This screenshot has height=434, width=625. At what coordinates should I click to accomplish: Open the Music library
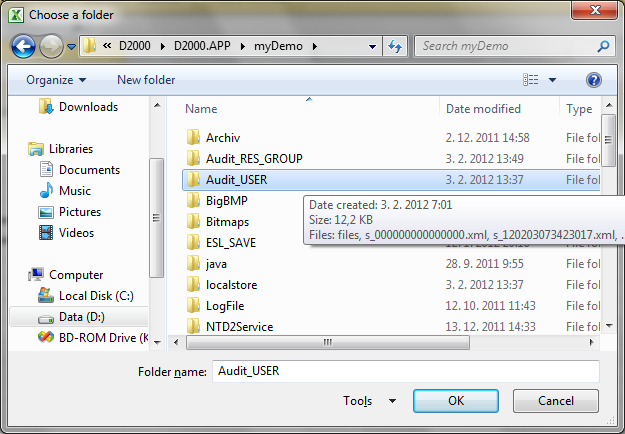tap(74, 191)
